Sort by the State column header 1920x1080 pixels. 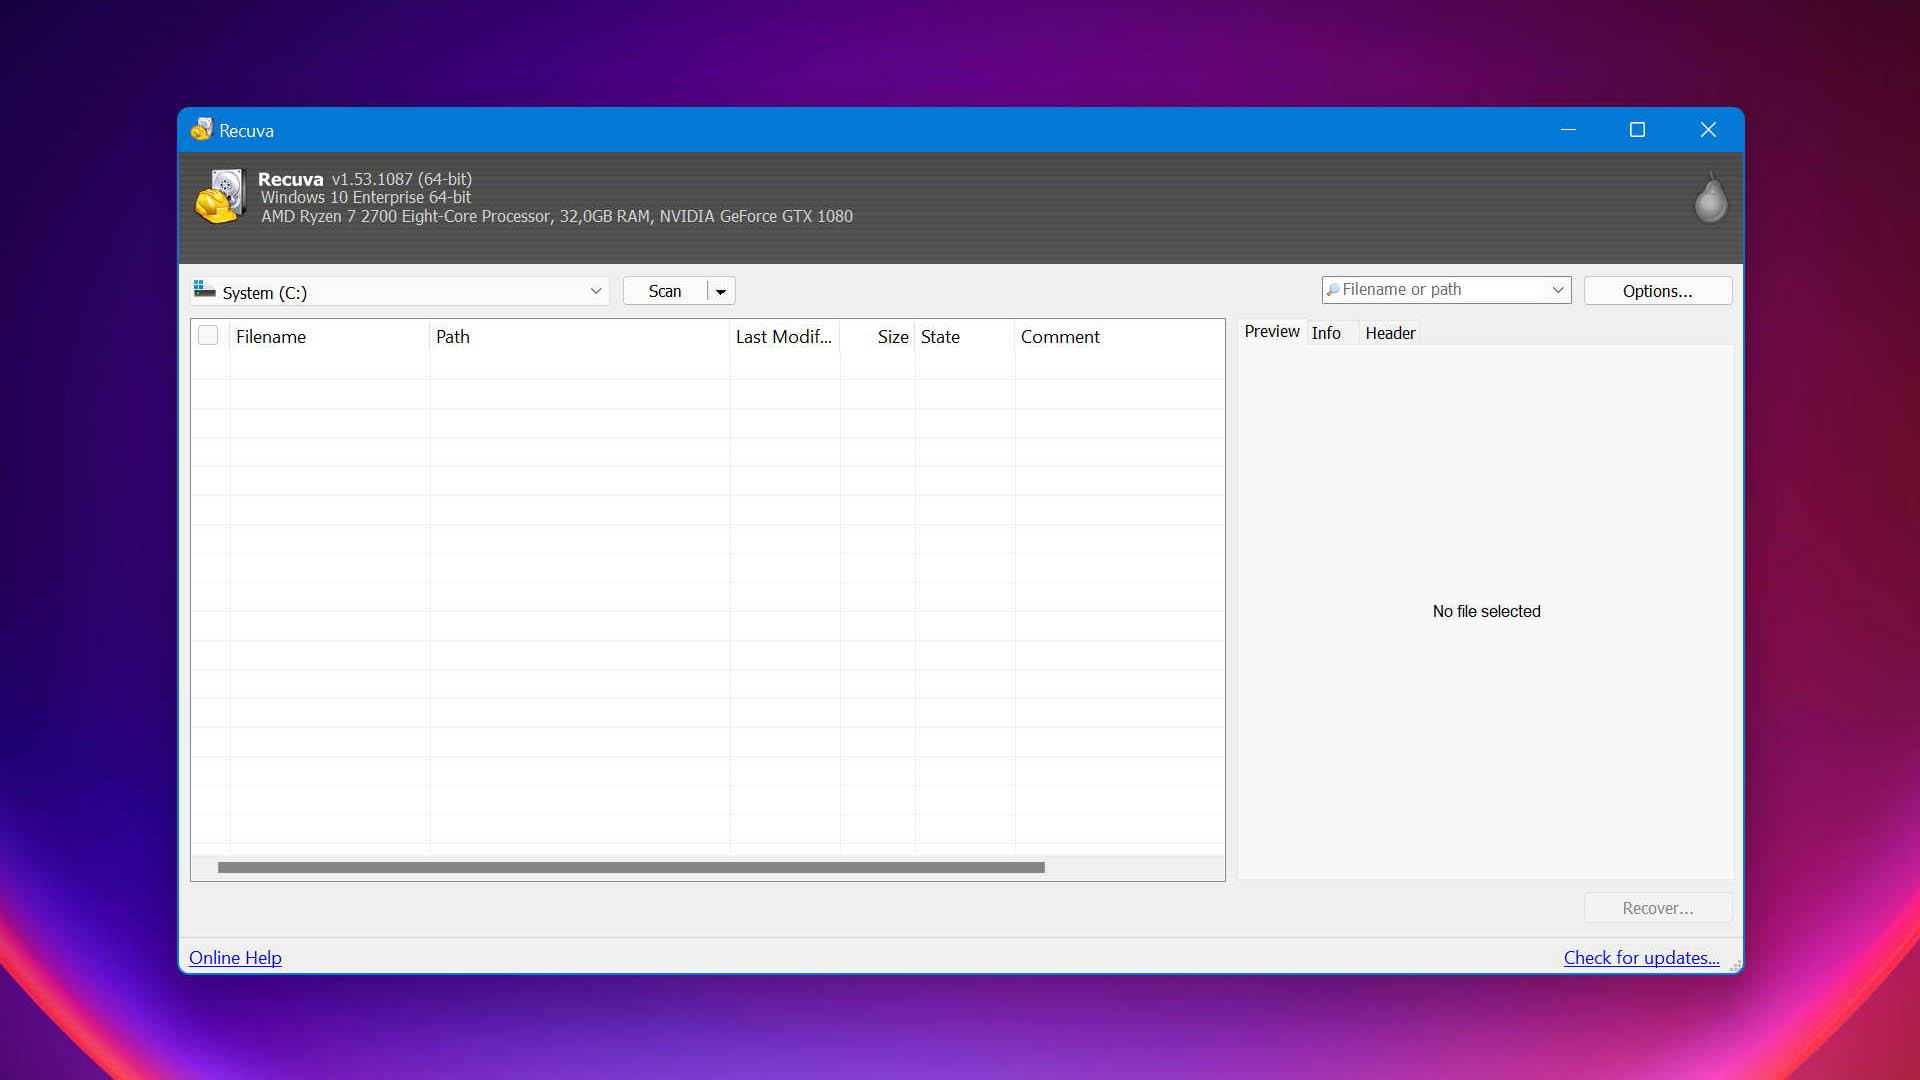[965, 337]
